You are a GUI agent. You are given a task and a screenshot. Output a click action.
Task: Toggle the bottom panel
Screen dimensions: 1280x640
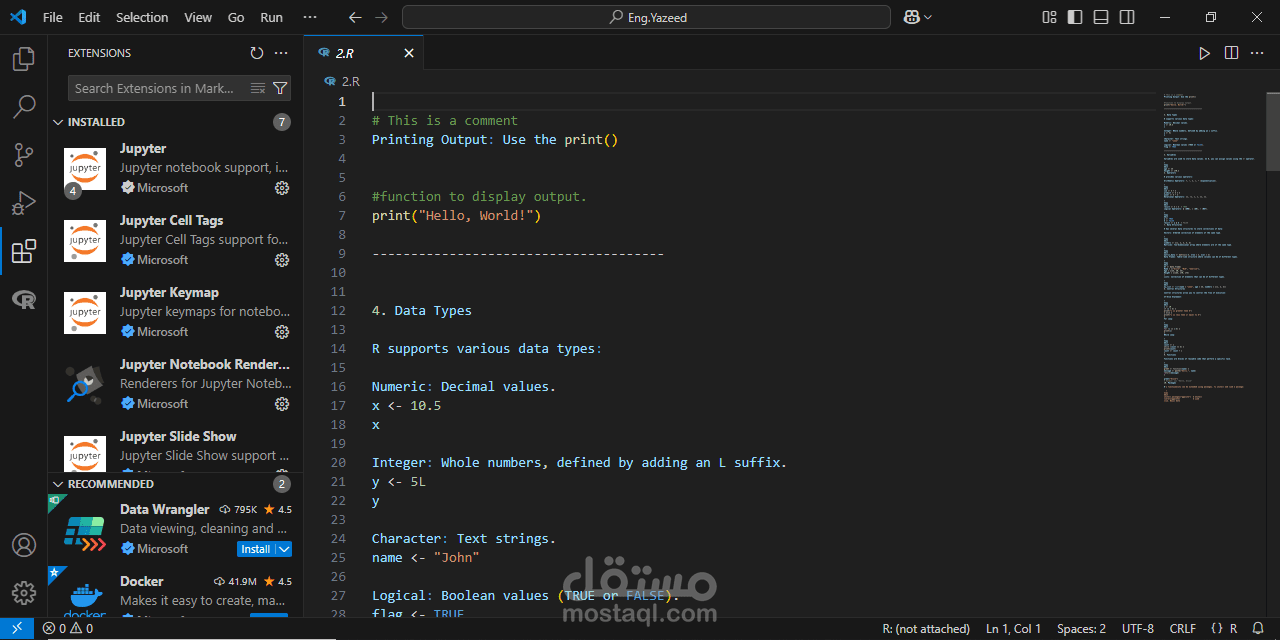coord(1101,17)
